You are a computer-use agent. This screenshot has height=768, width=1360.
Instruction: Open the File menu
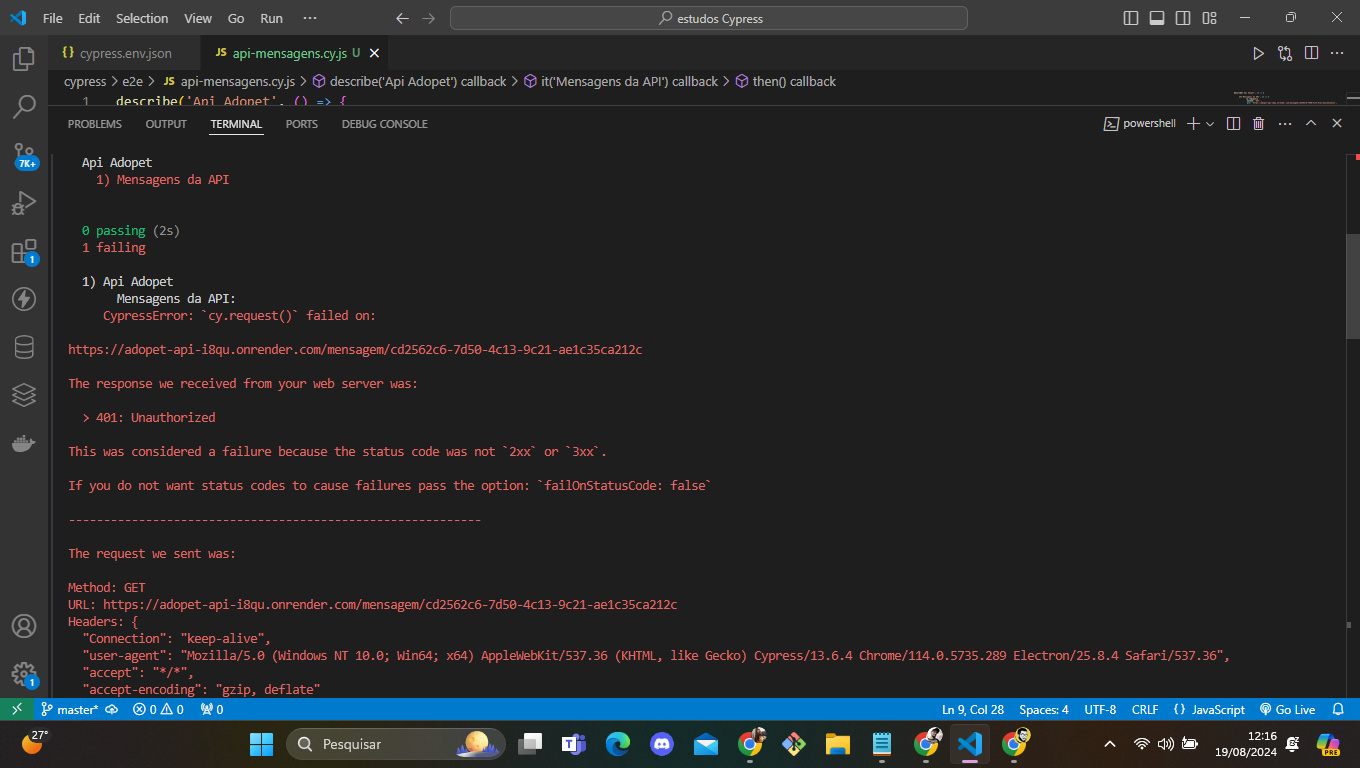coord(53,18)
